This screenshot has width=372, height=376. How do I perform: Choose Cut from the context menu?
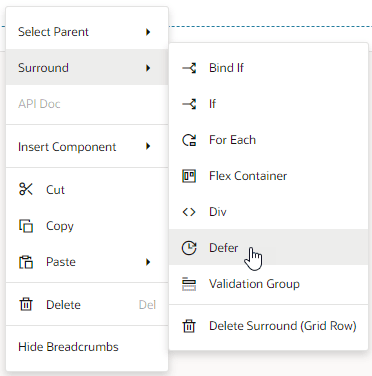point(87,189)
